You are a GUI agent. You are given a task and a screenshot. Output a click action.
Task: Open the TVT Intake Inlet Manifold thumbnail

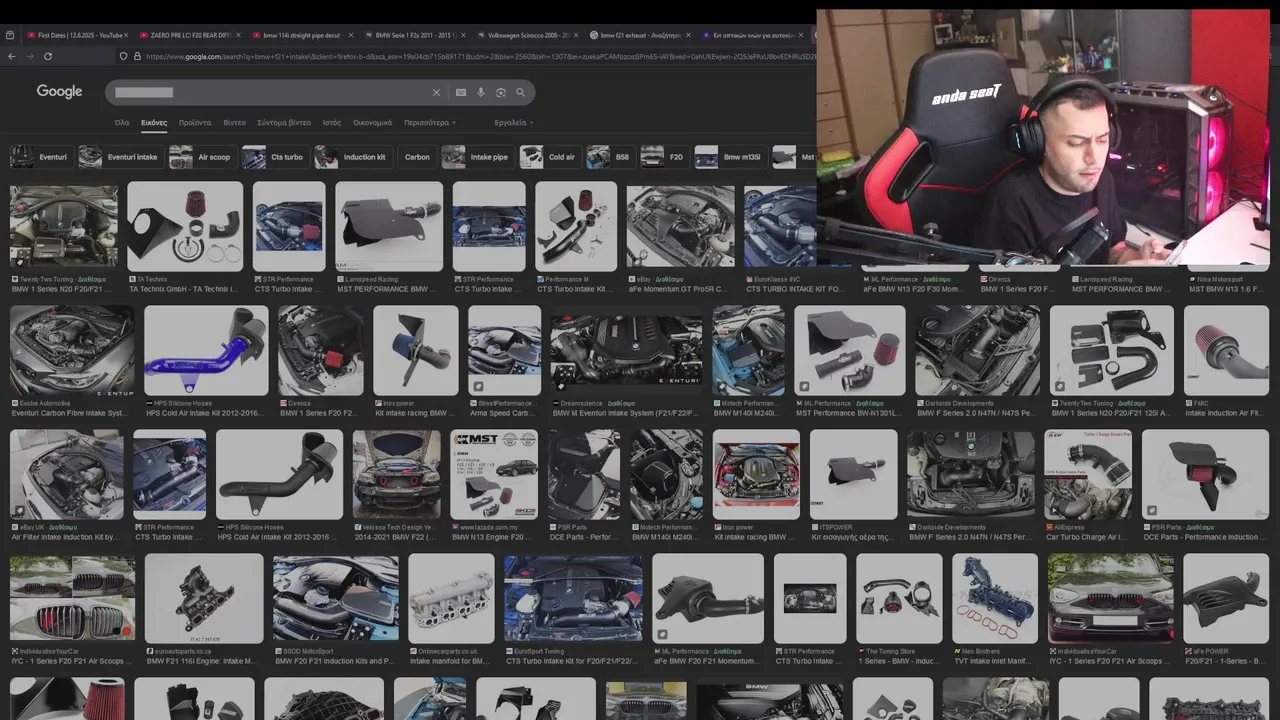[995, 598]
